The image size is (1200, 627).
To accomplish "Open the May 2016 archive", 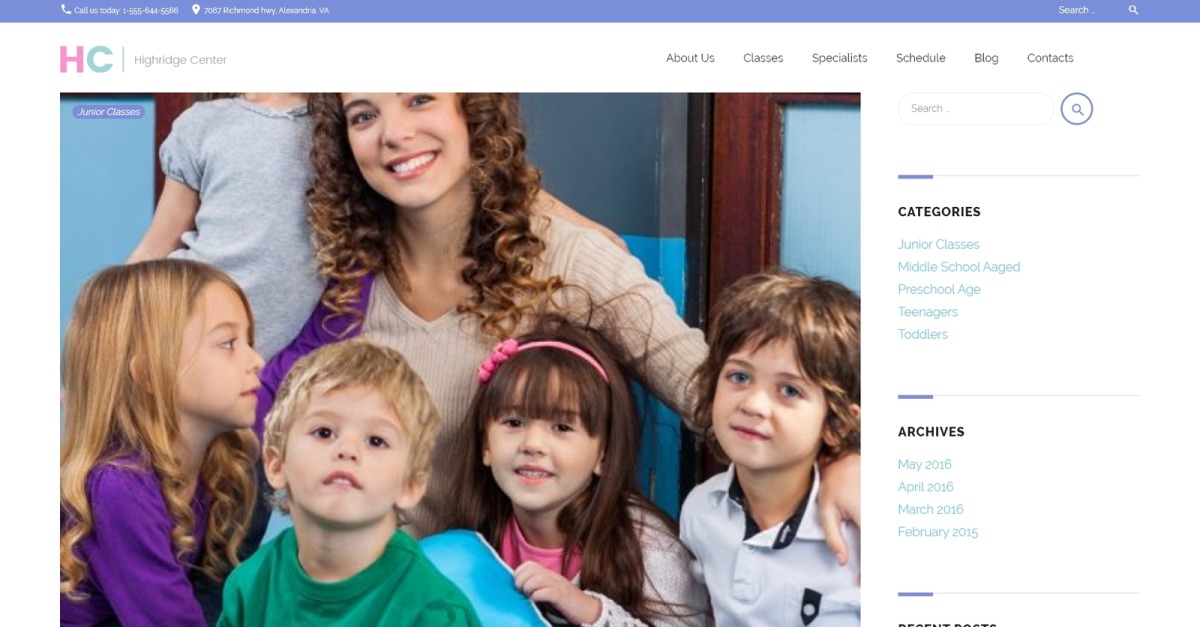I will point(925,464).
